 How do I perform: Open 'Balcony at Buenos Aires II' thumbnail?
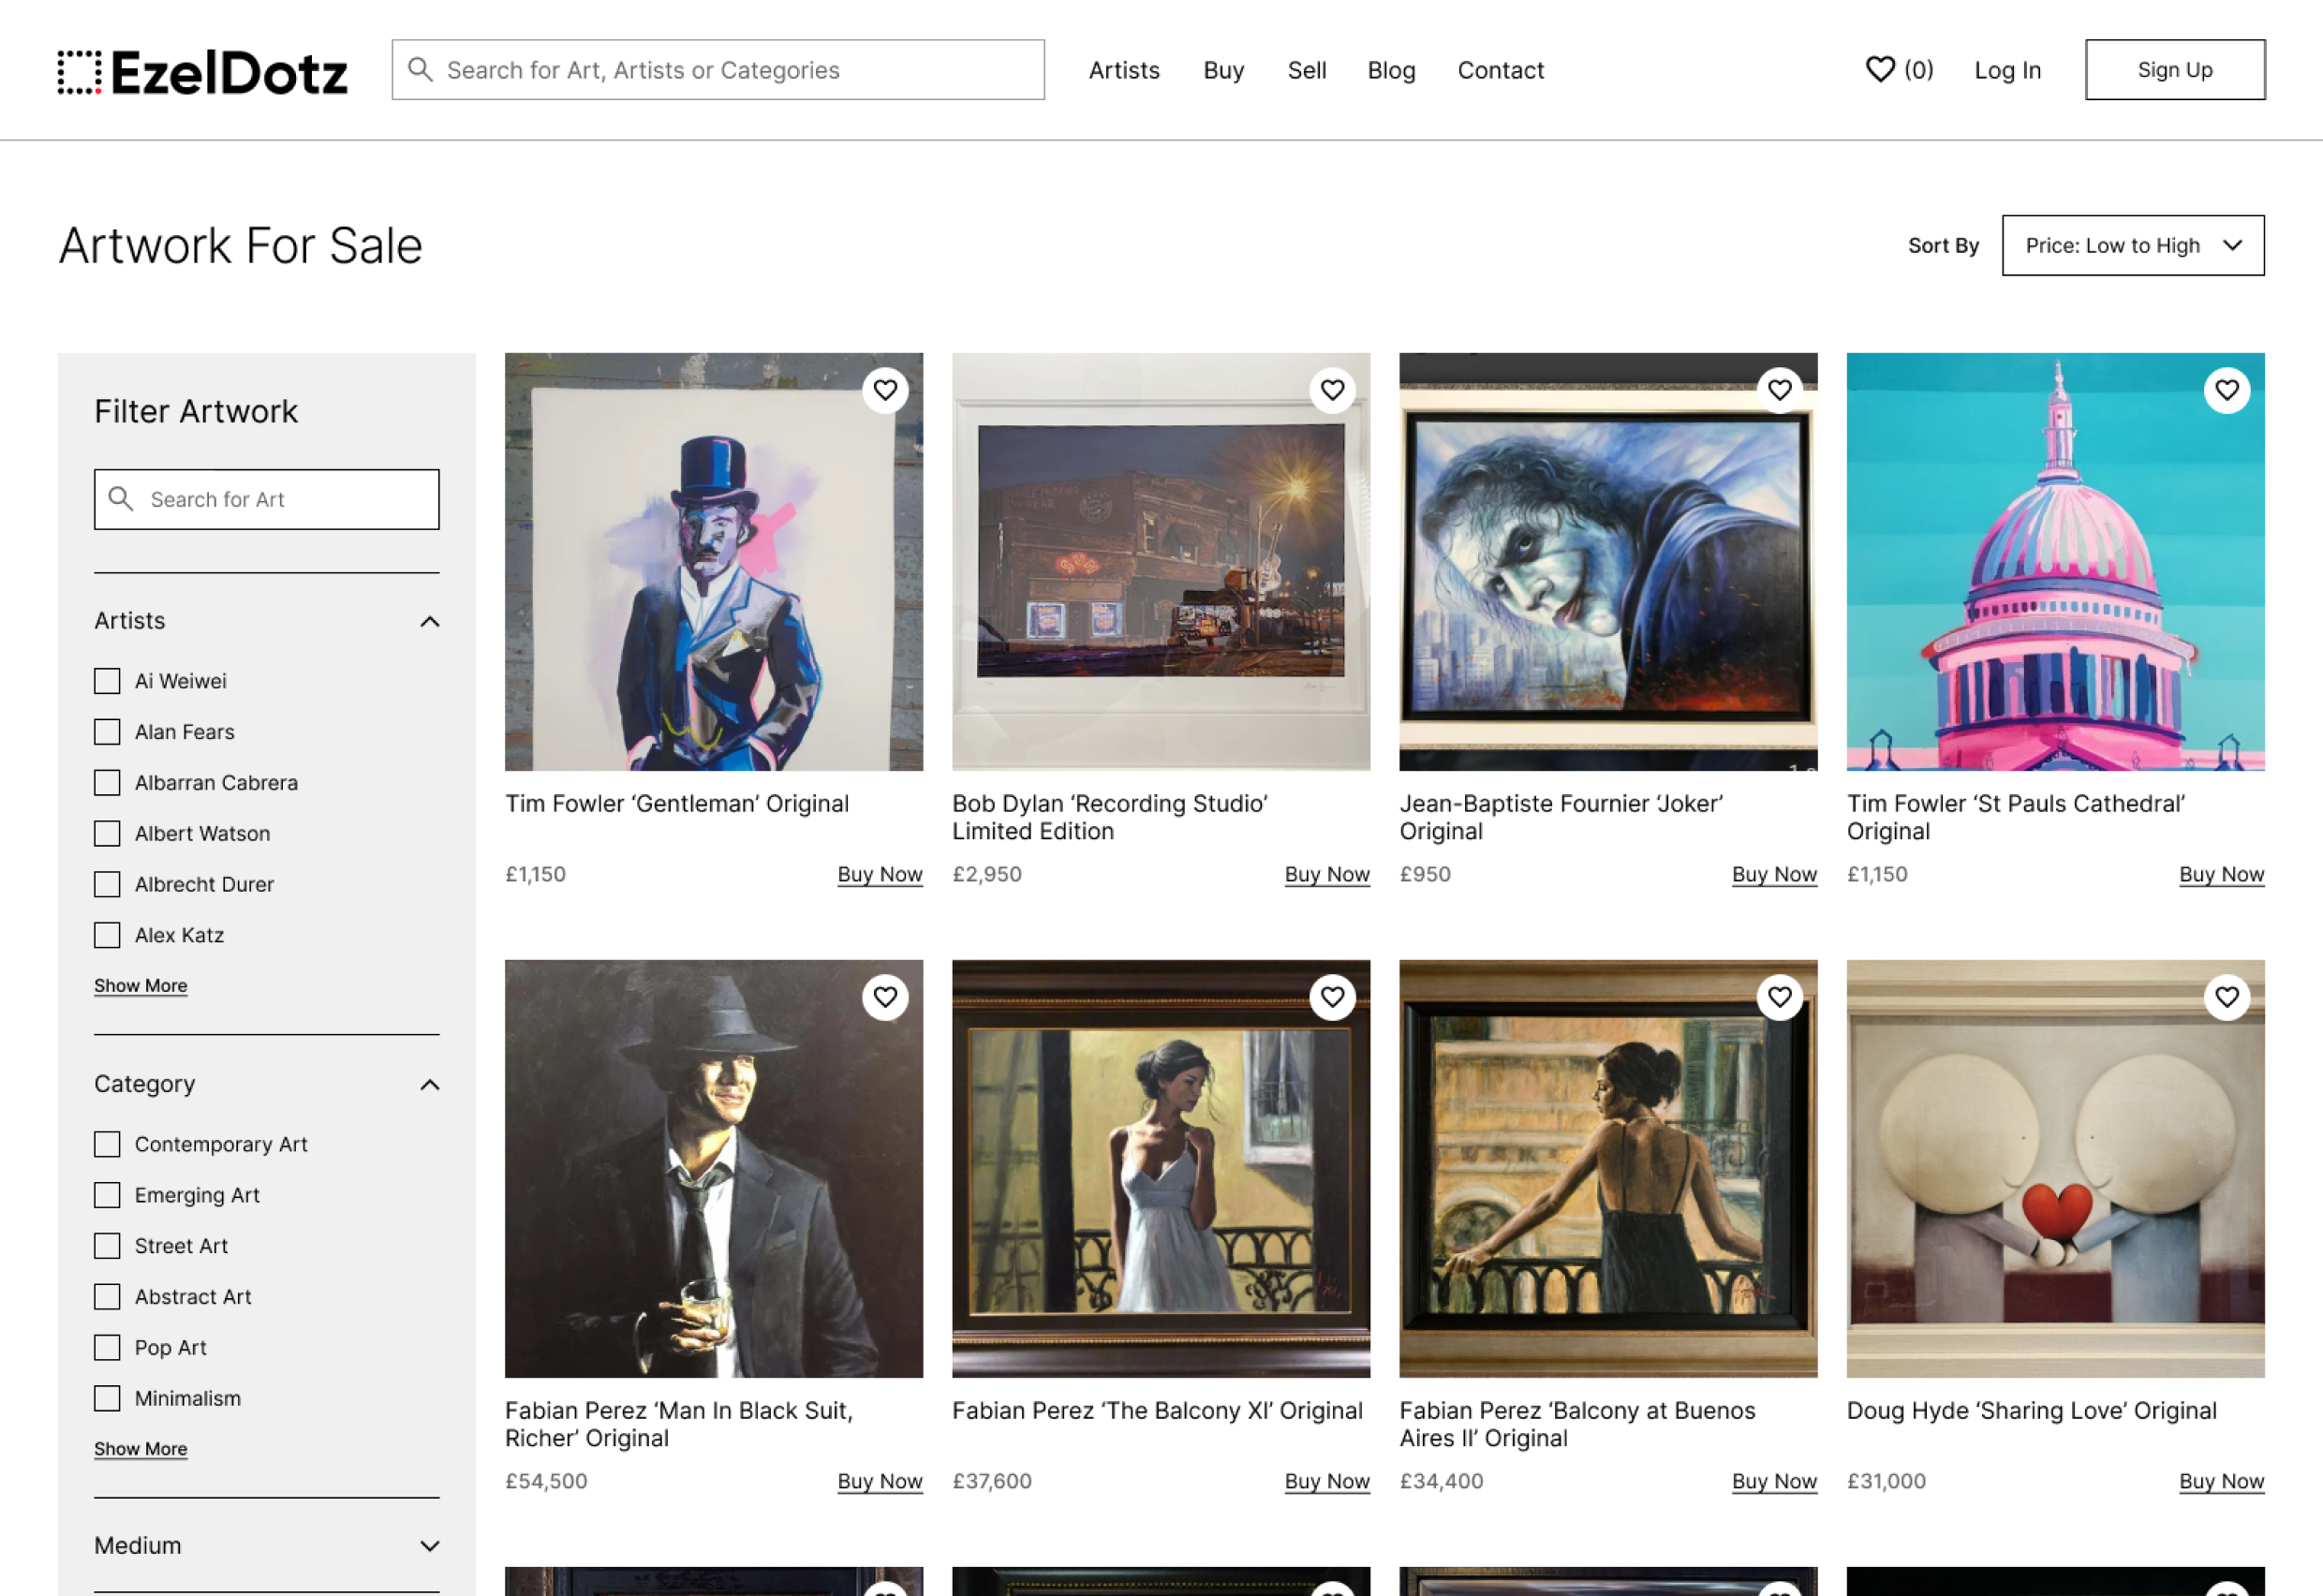click(1608, 1169)
